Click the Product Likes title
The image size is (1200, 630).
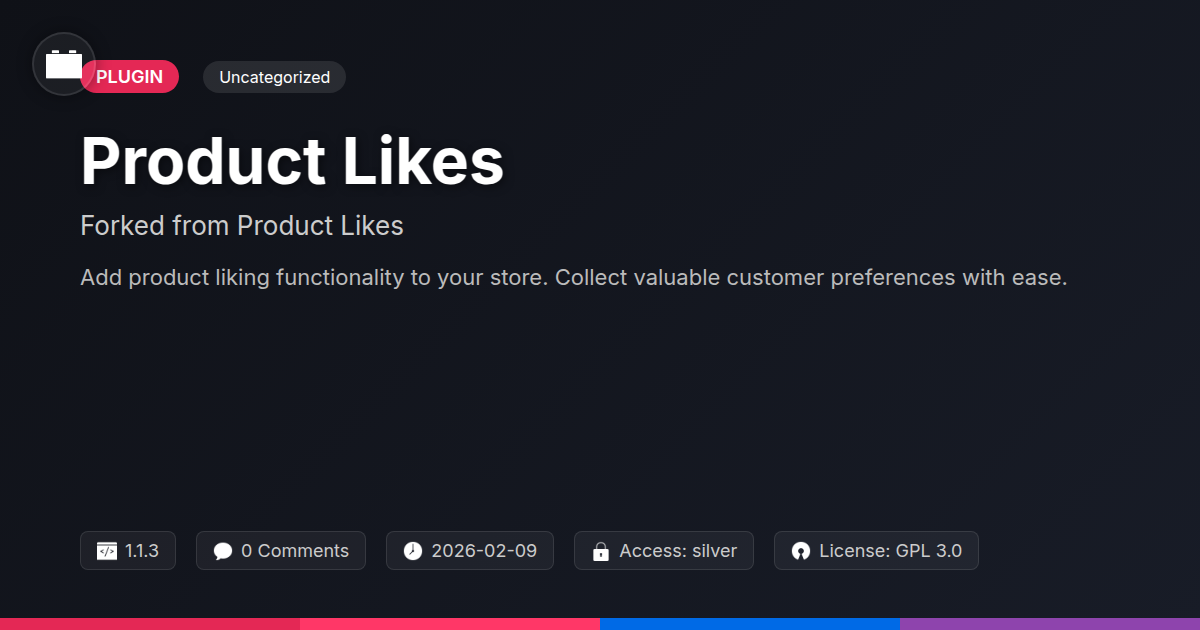tap(292, 161)
